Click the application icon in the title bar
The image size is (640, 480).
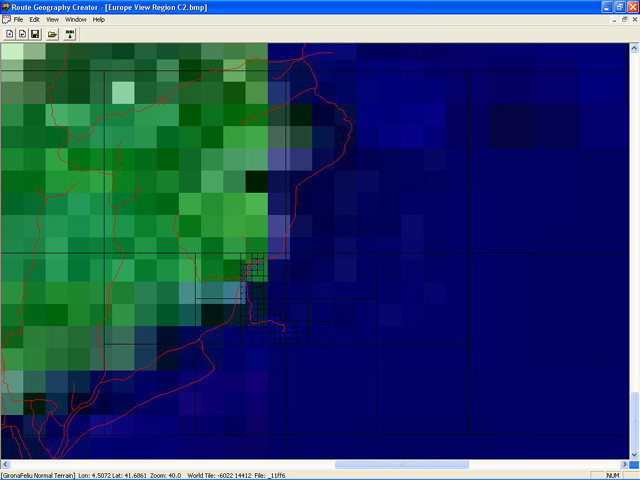pyautogui.click(x=7, y=6)
